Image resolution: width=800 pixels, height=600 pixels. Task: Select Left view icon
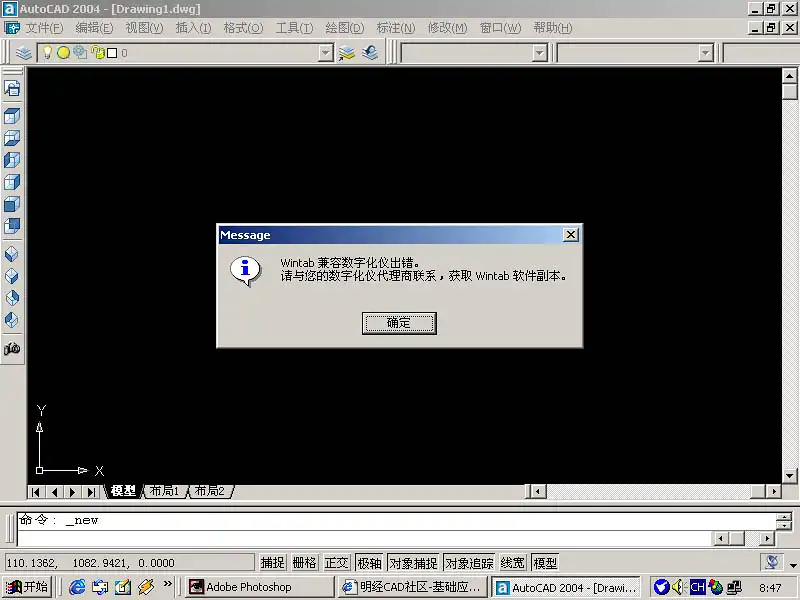pyautogui.click(x=12, y=160)
